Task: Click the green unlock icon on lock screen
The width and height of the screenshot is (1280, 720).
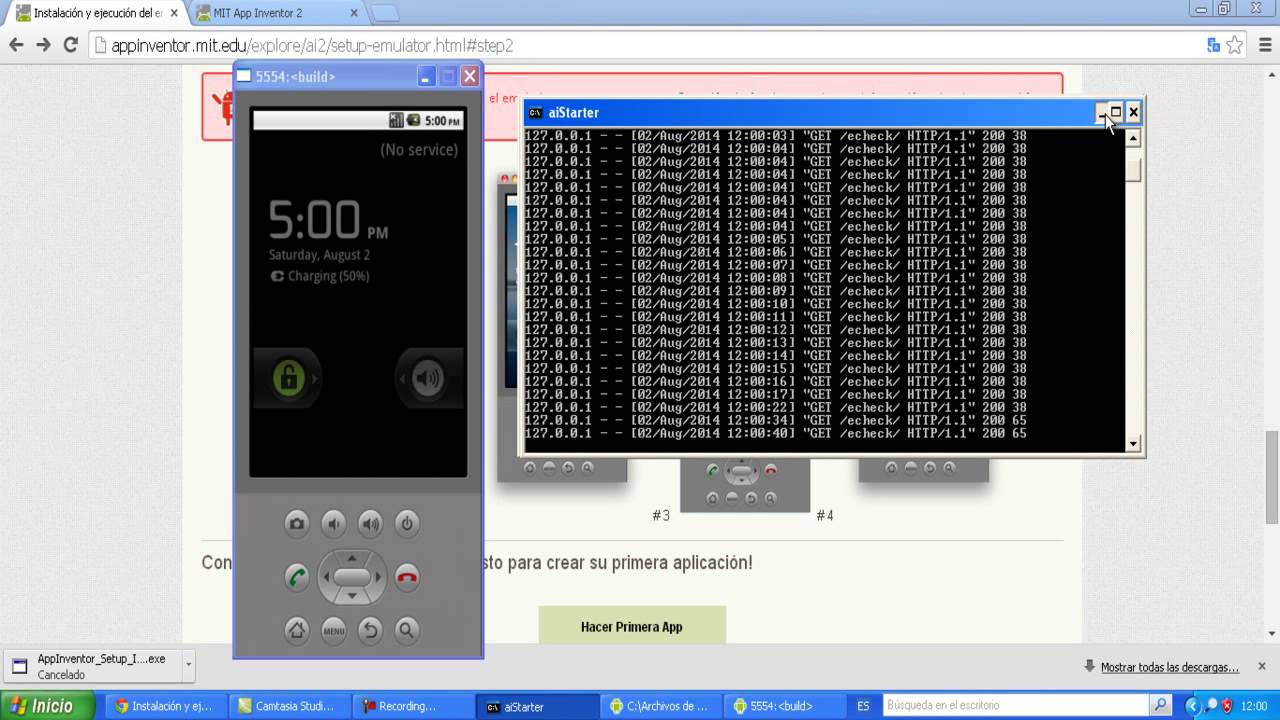Action: (x=289, y=378)
